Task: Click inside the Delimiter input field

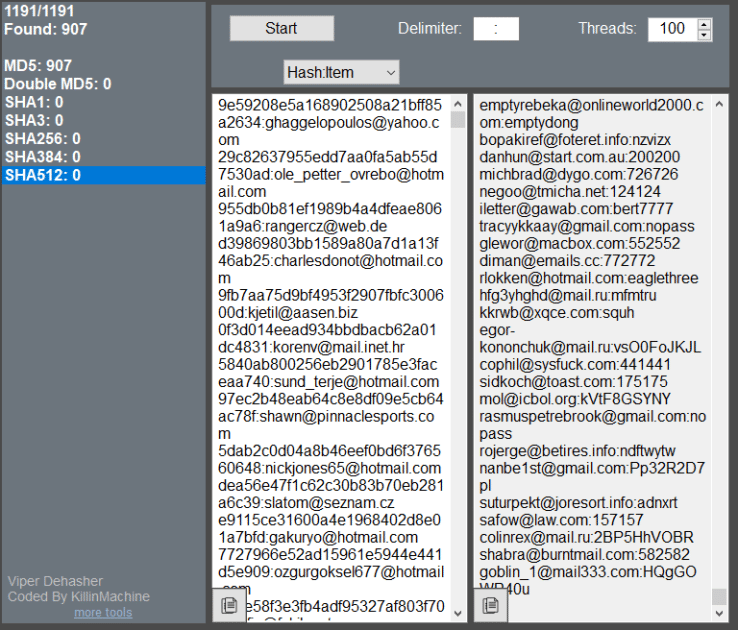Action: [496, 29]
